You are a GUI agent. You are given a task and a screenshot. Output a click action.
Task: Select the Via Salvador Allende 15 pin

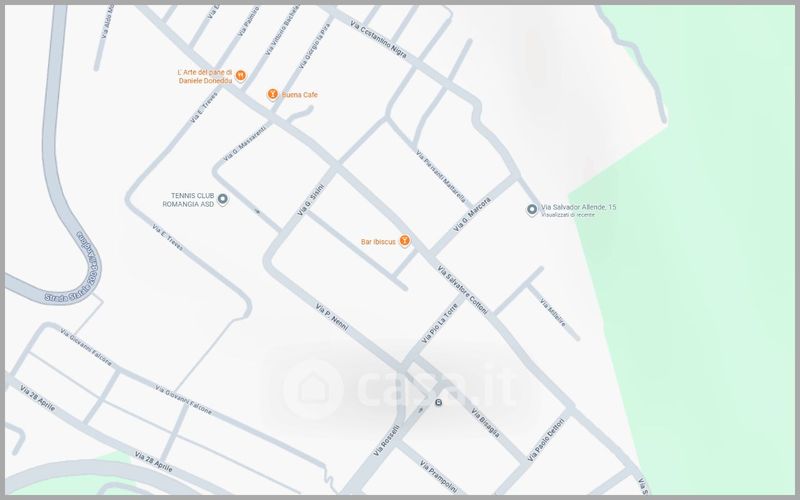pyautogui.click(x=532, y=209)
